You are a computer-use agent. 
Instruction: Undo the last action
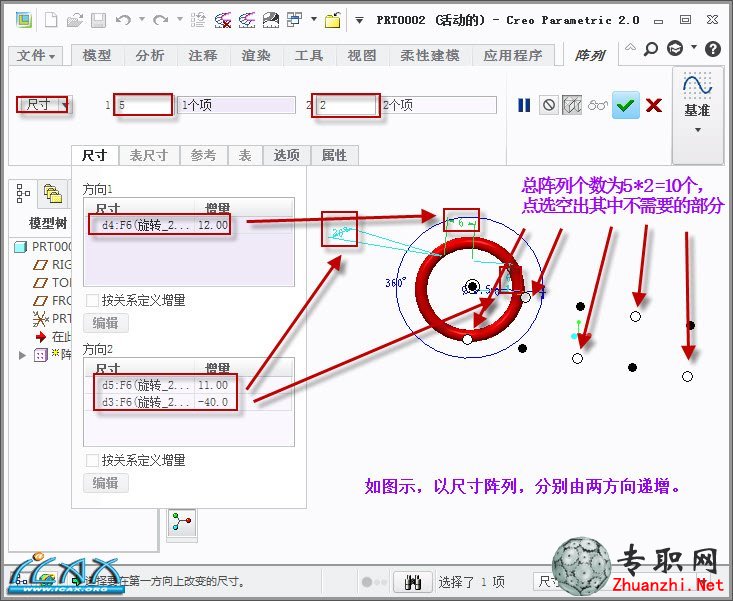point(123,20)
